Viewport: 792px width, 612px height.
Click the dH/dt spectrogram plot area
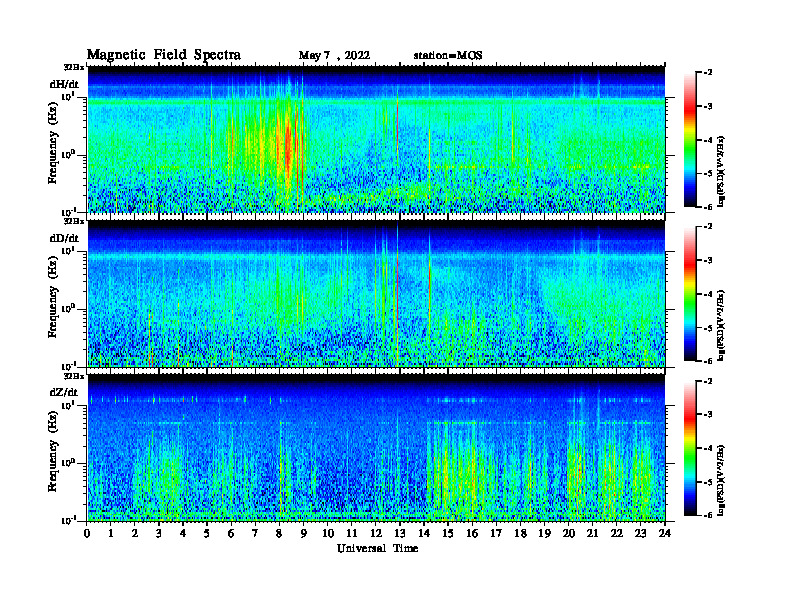(376, 139)
